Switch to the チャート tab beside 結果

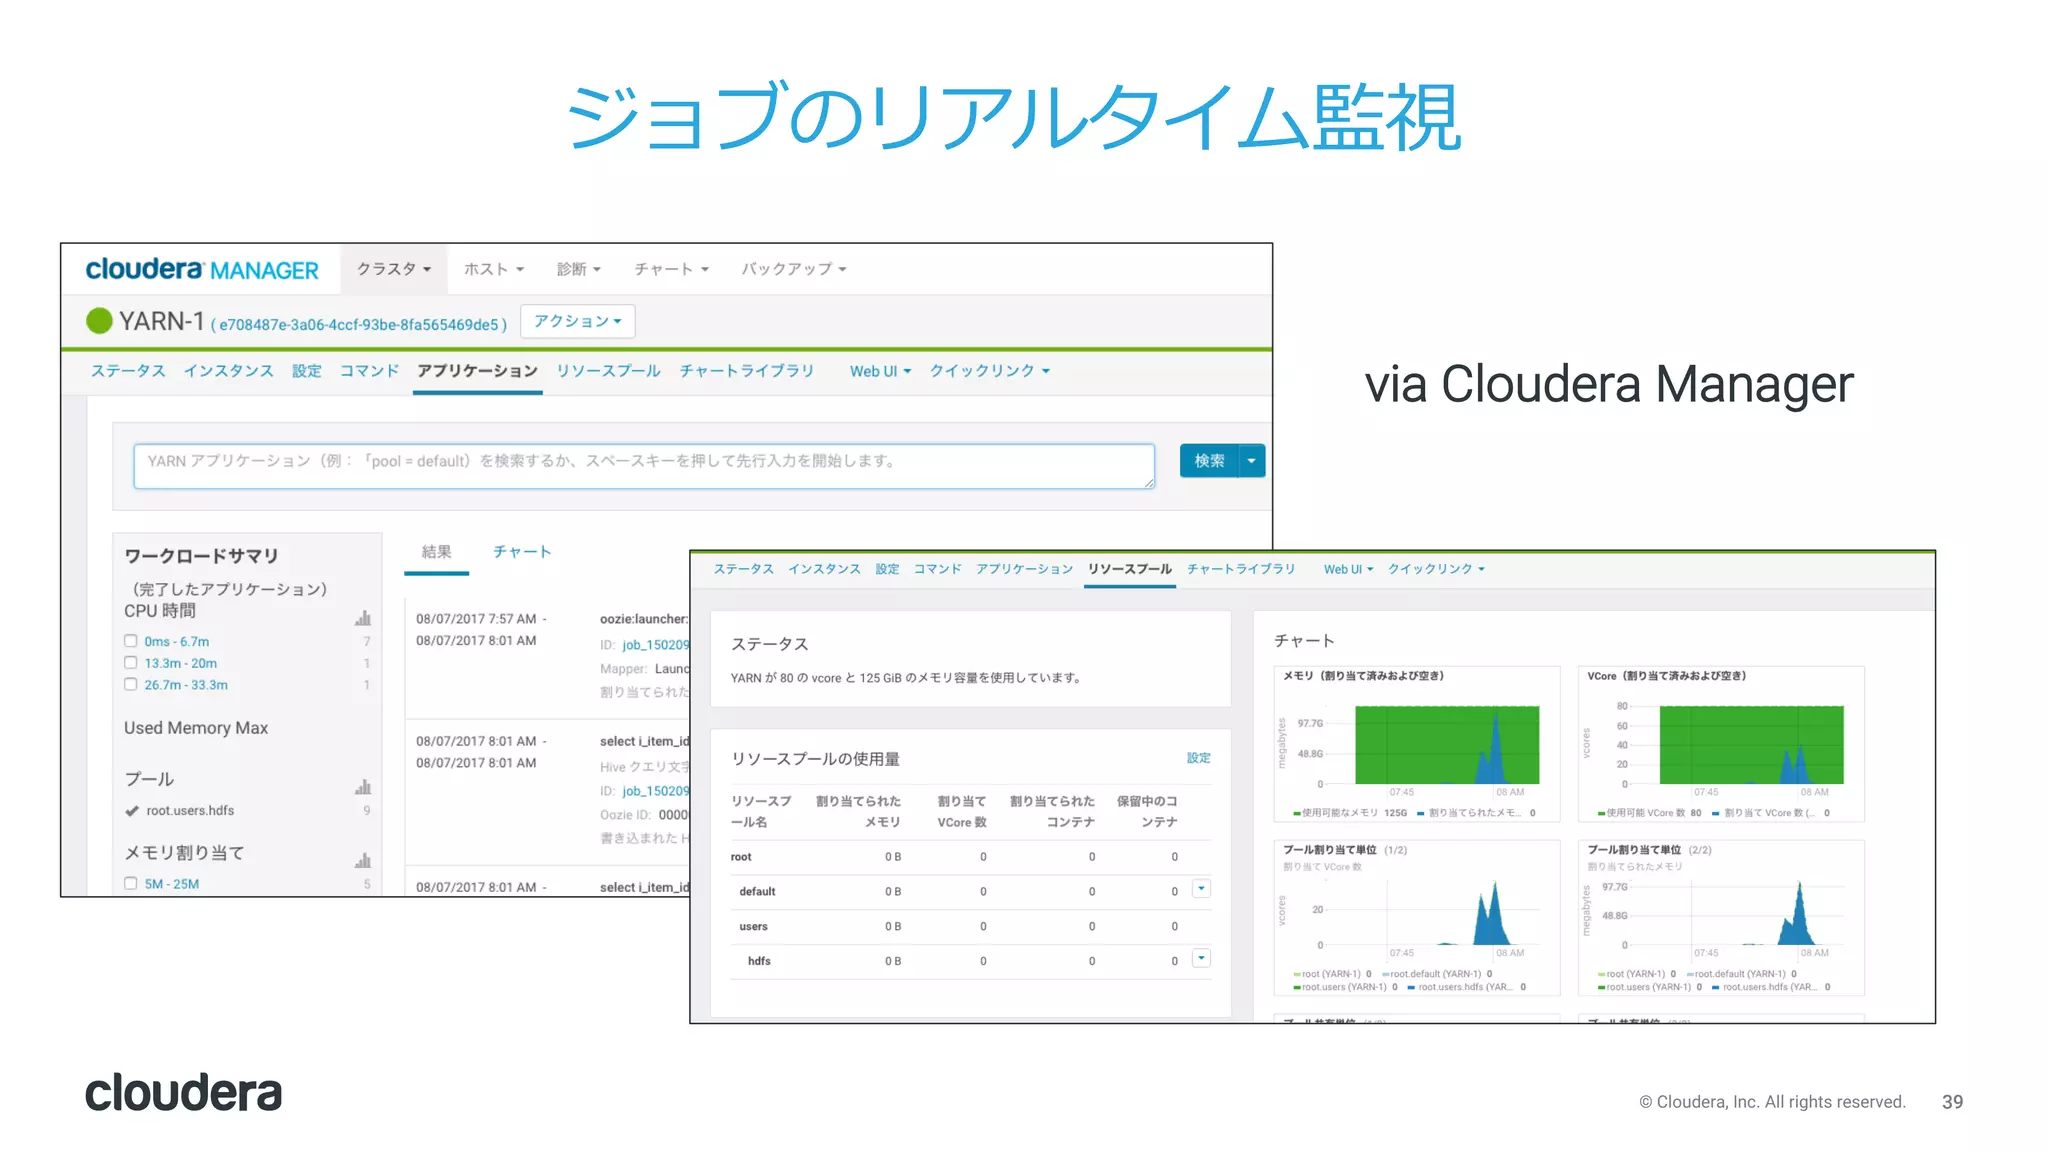click(x=522, y=552)
